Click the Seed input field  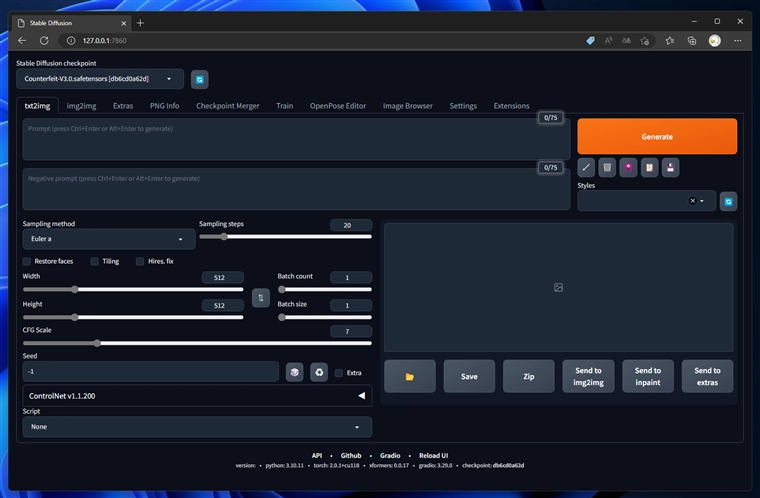coord(151,372)
